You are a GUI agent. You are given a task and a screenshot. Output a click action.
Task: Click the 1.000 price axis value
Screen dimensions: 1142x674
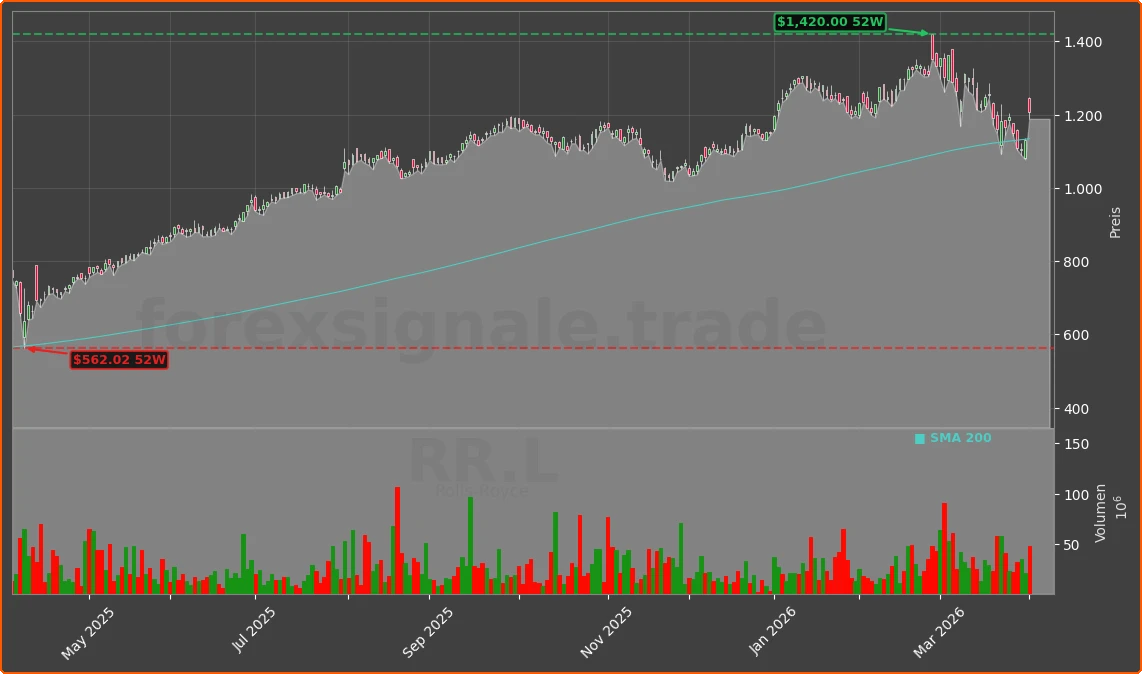[x=1083, y=189]
